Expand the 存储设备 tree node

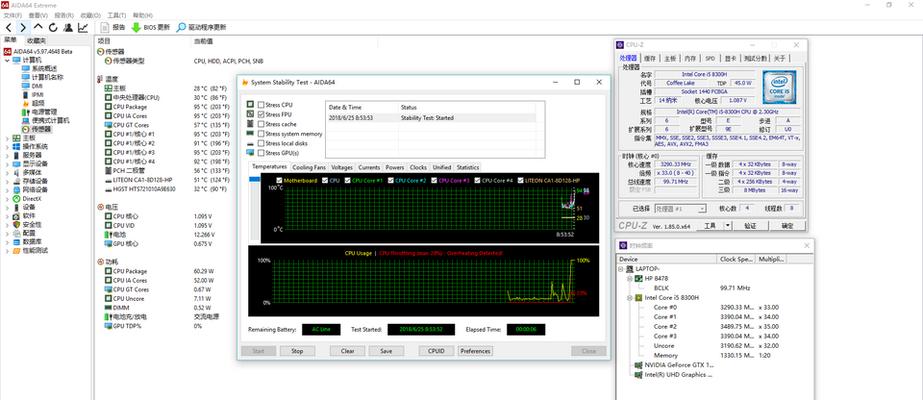[7, 181]
